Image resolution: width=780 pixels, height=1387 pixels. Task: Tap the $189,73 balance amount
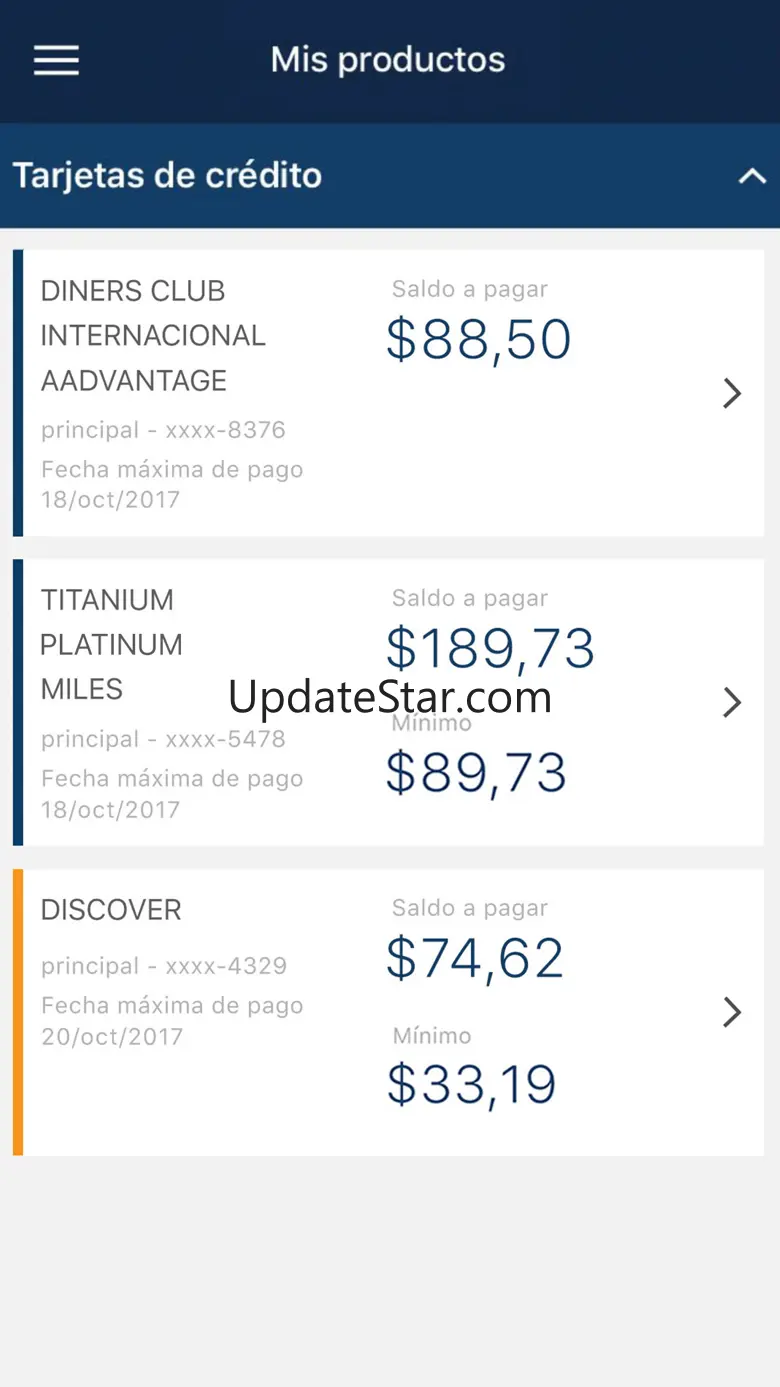[x=491, y=649]
